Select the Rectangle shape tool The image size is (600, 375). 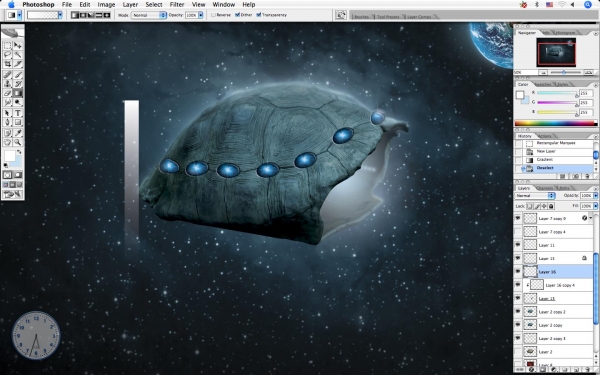(x=18, y=122)
